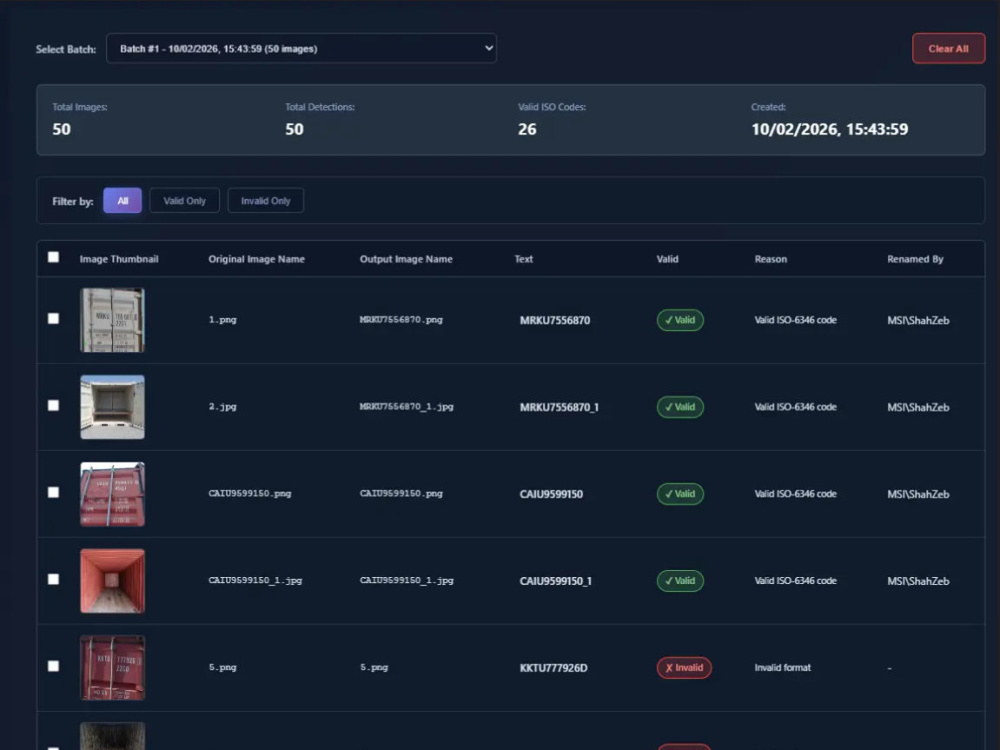The width and height of the screenshot is (1000, 750).
Task: Click detected text MRKU7556870
Action: coord(555,320)
